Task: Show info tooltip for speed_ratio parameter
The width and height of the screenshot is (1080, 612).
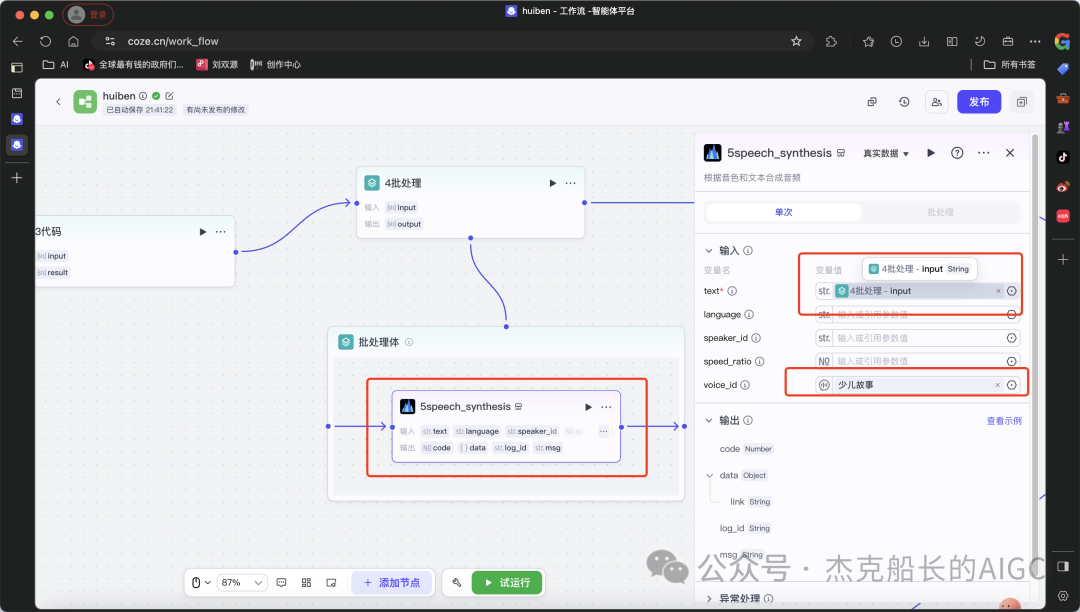Action: 760,361
